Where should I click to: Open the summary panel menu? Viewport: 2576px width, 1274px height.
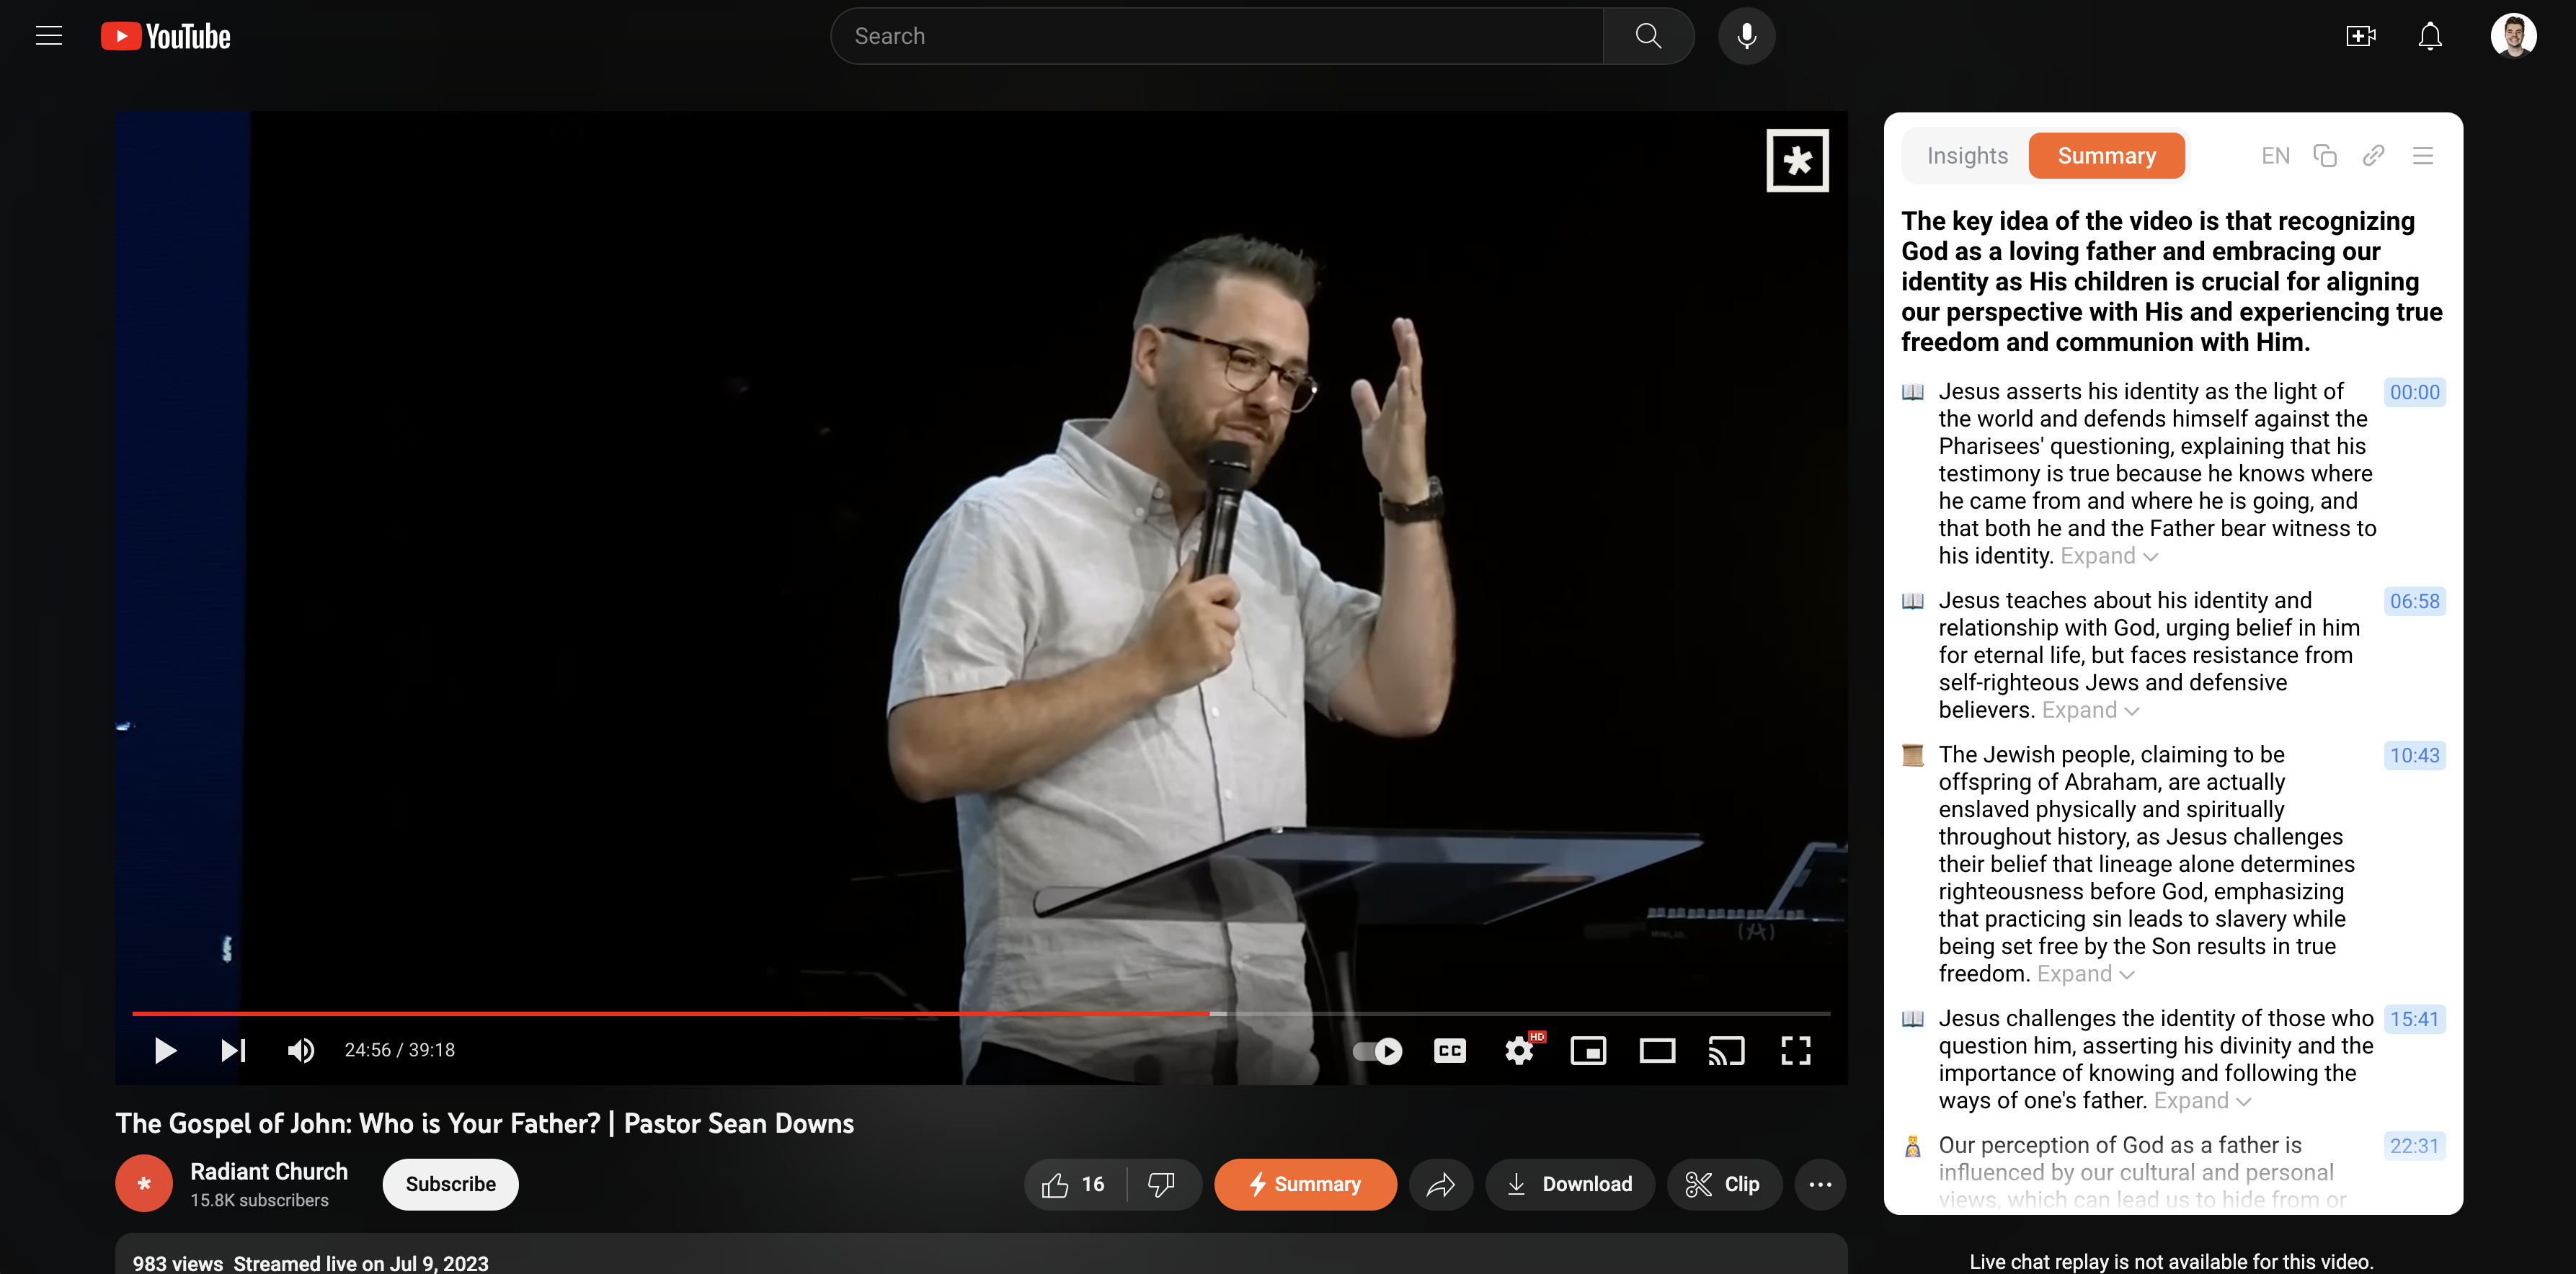(x=2423, y=156)
